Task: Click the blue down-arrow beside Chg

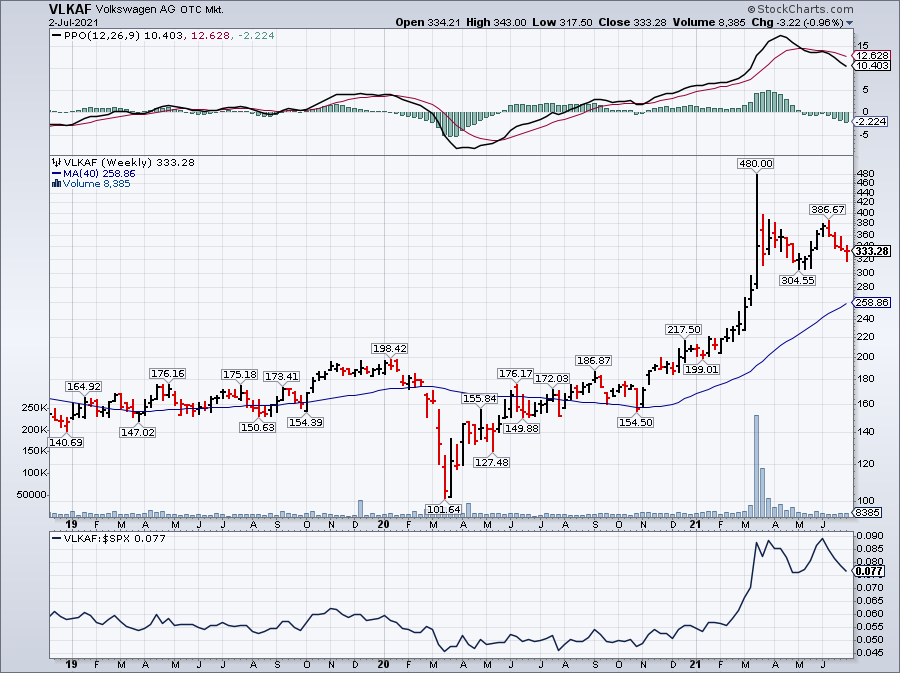Action: [850, 22]
